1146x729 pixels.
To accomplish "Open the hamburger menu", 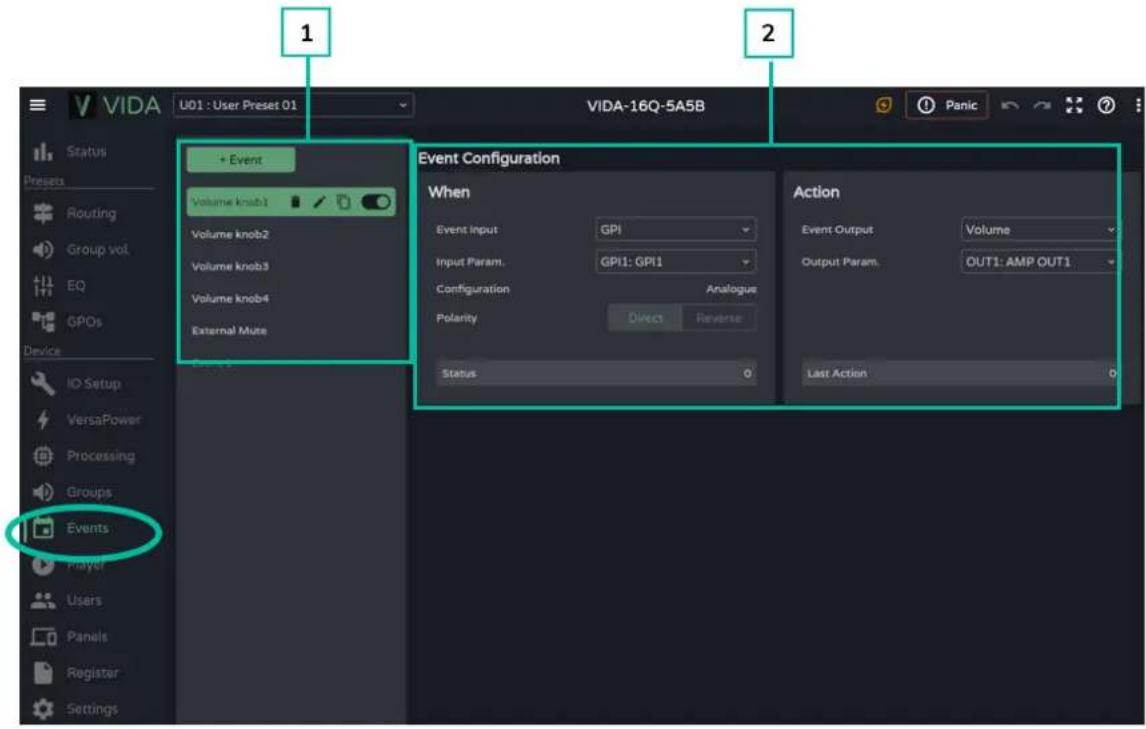I will (37, 105).
